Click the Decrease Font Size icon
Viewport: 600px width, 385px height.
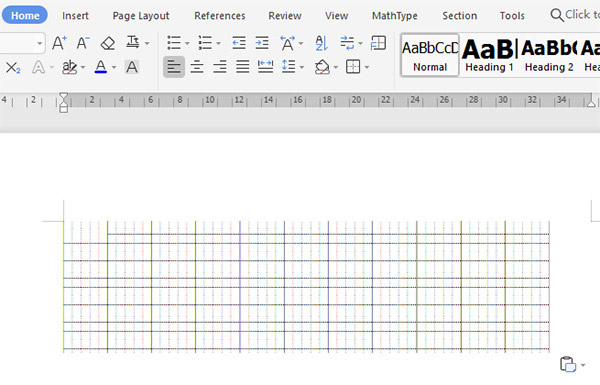[83, 43]
